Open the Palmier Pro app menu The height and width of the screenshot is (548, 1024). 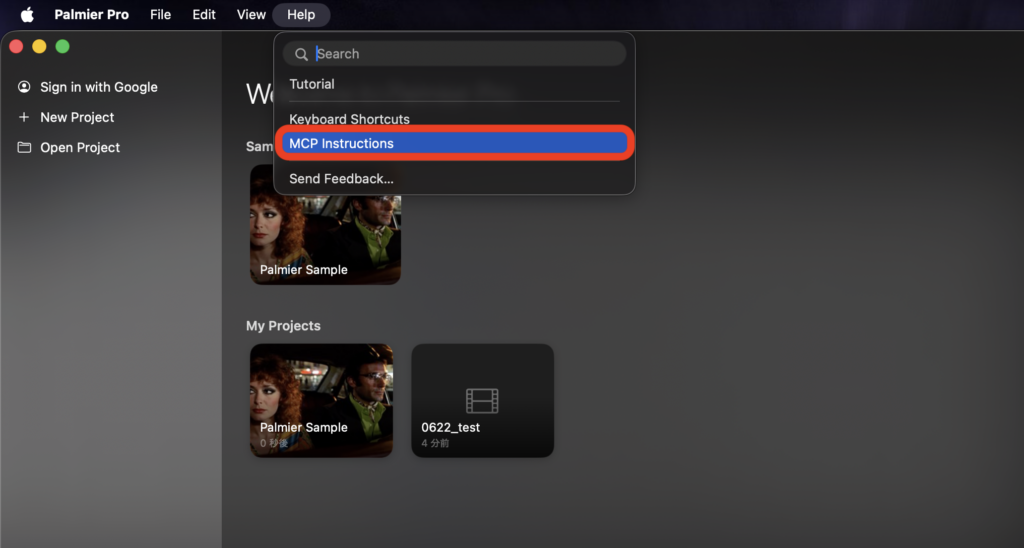tap(91, 14)
